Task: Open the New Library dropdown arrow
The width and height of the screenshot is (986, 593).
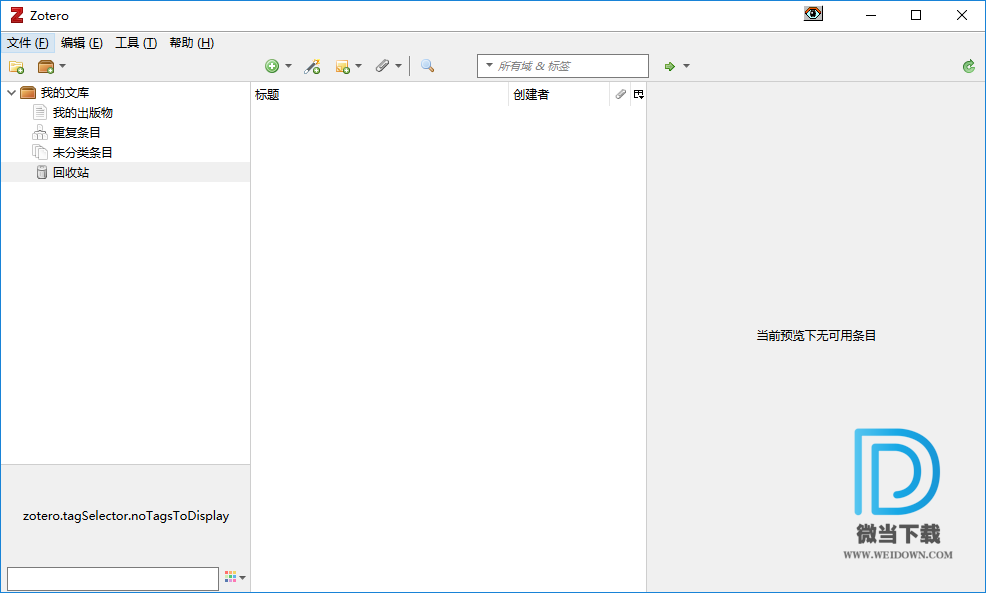Action: pos(62,66)
